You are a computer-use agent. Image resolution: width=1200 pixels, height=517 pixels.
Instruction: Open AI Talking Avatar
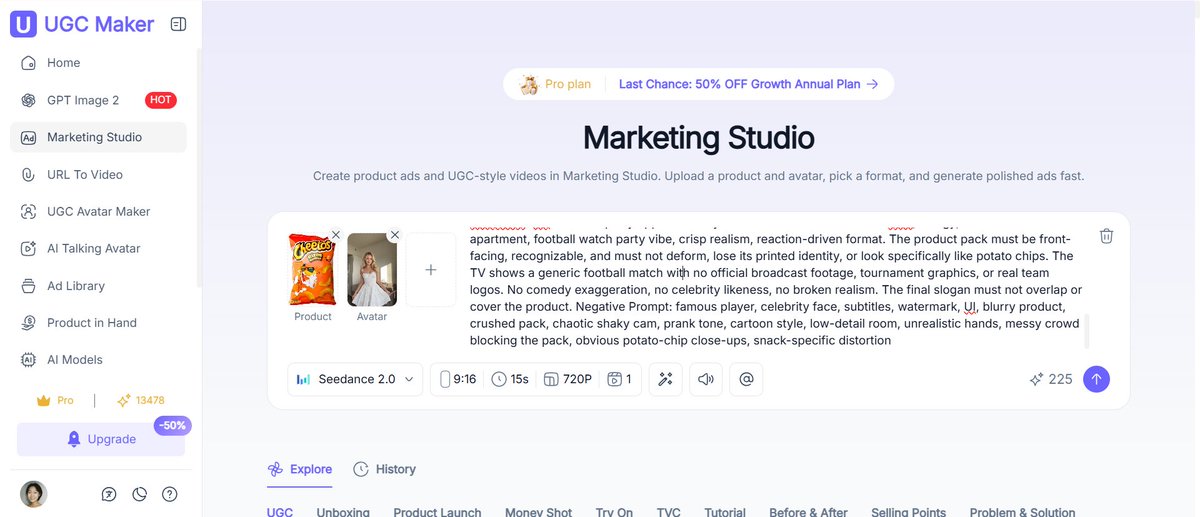(x=98, y=248)
